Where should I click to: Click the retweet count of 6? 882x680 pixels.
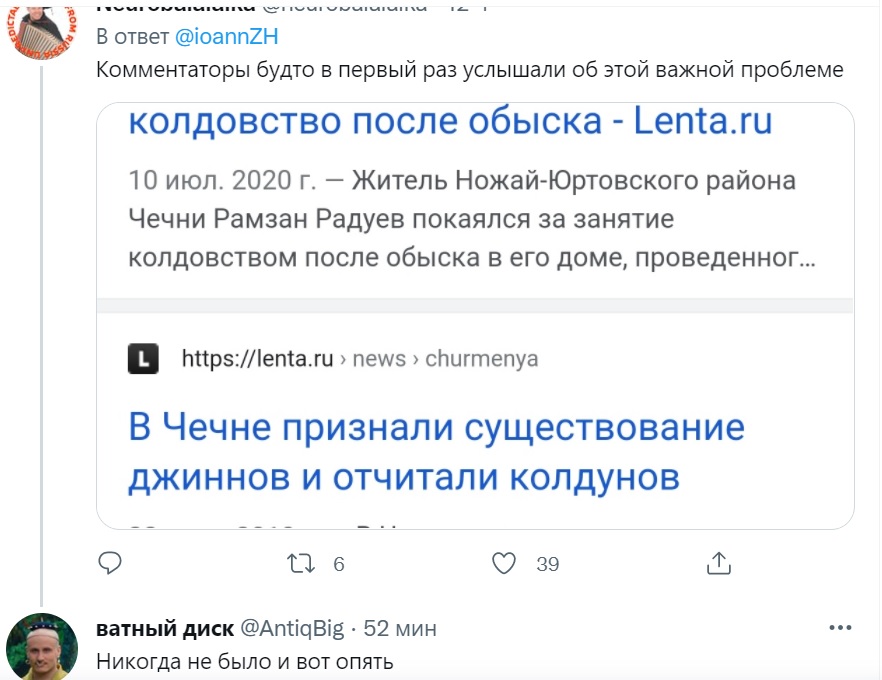338,564
